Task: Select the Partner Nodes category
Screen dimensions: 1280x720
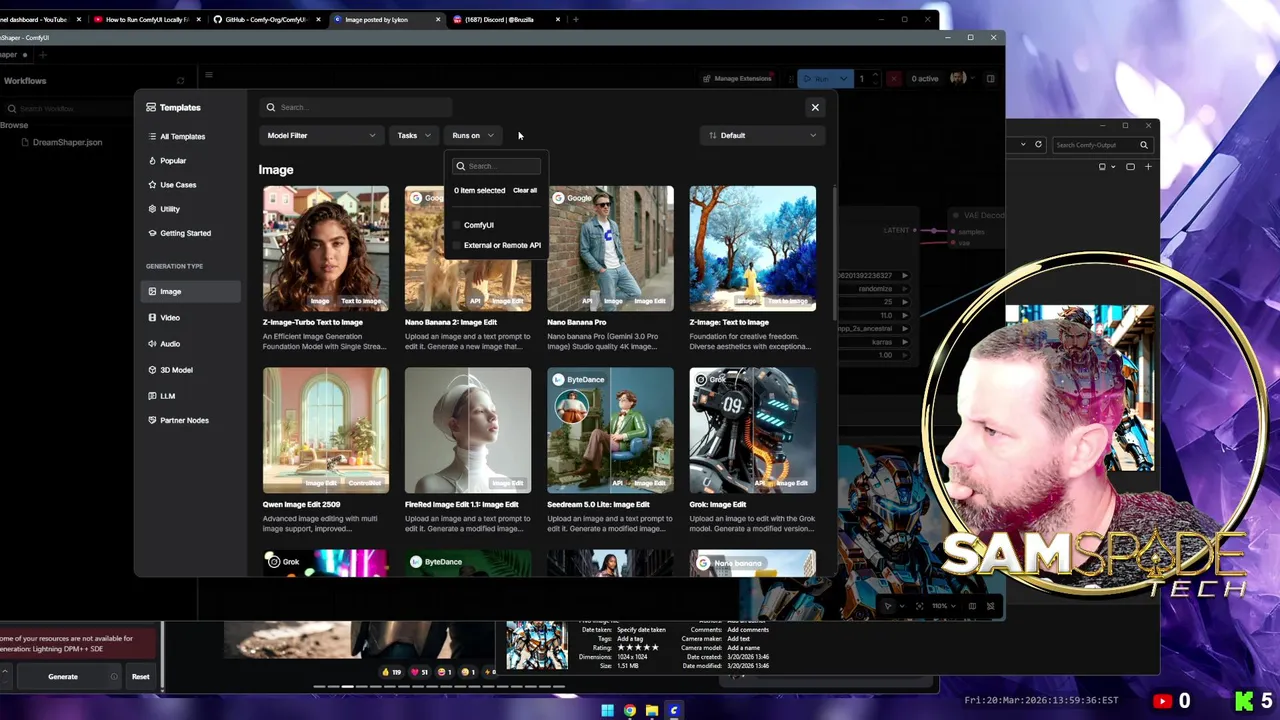Action: tap(191, 420)
